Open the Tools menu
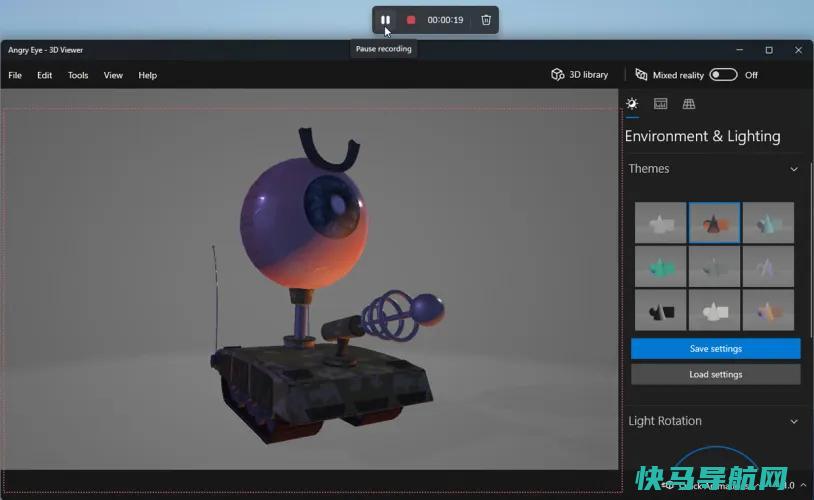 click(x=78, y=75)
